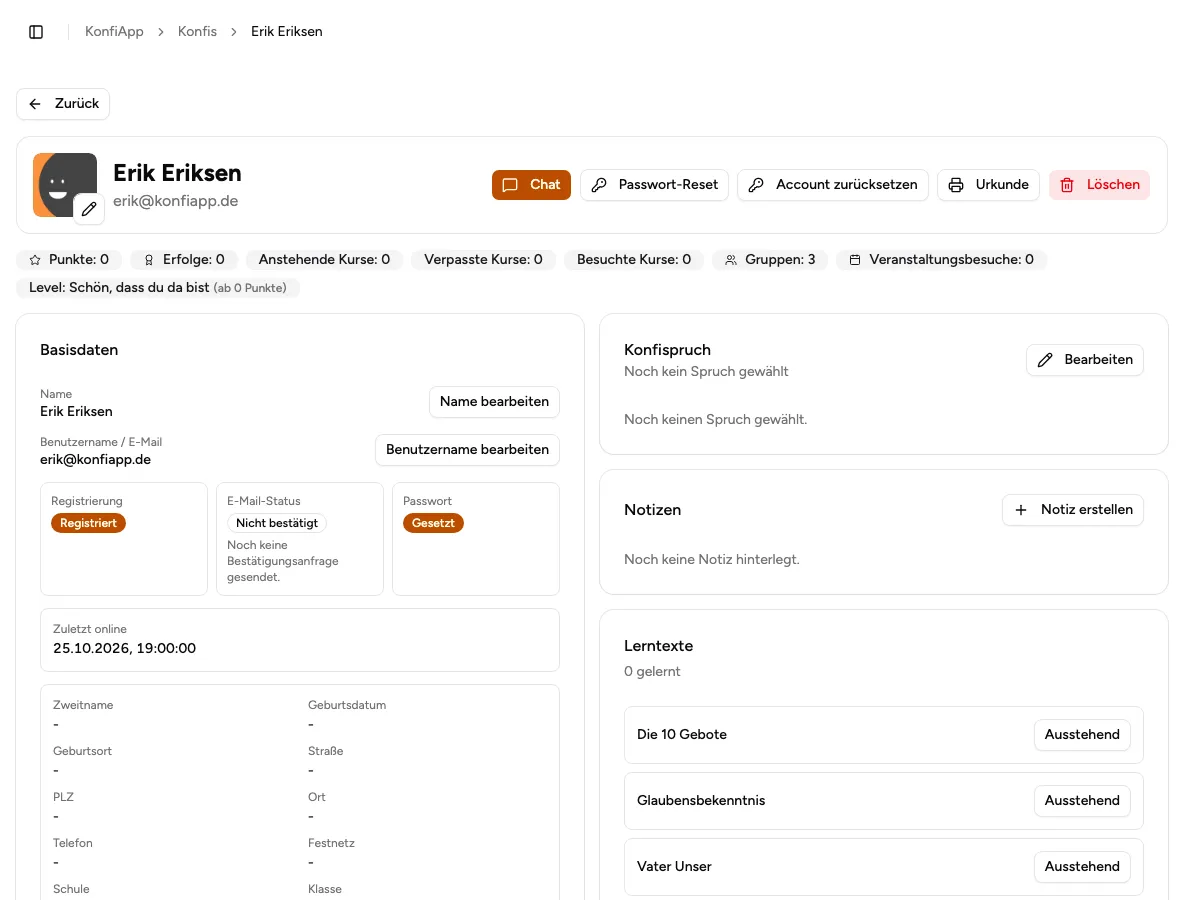Image resolution: width=1184 pixels, height=900 pixels.
Task: Open chat with Erik Eriksen
Action: click(531, 185)
